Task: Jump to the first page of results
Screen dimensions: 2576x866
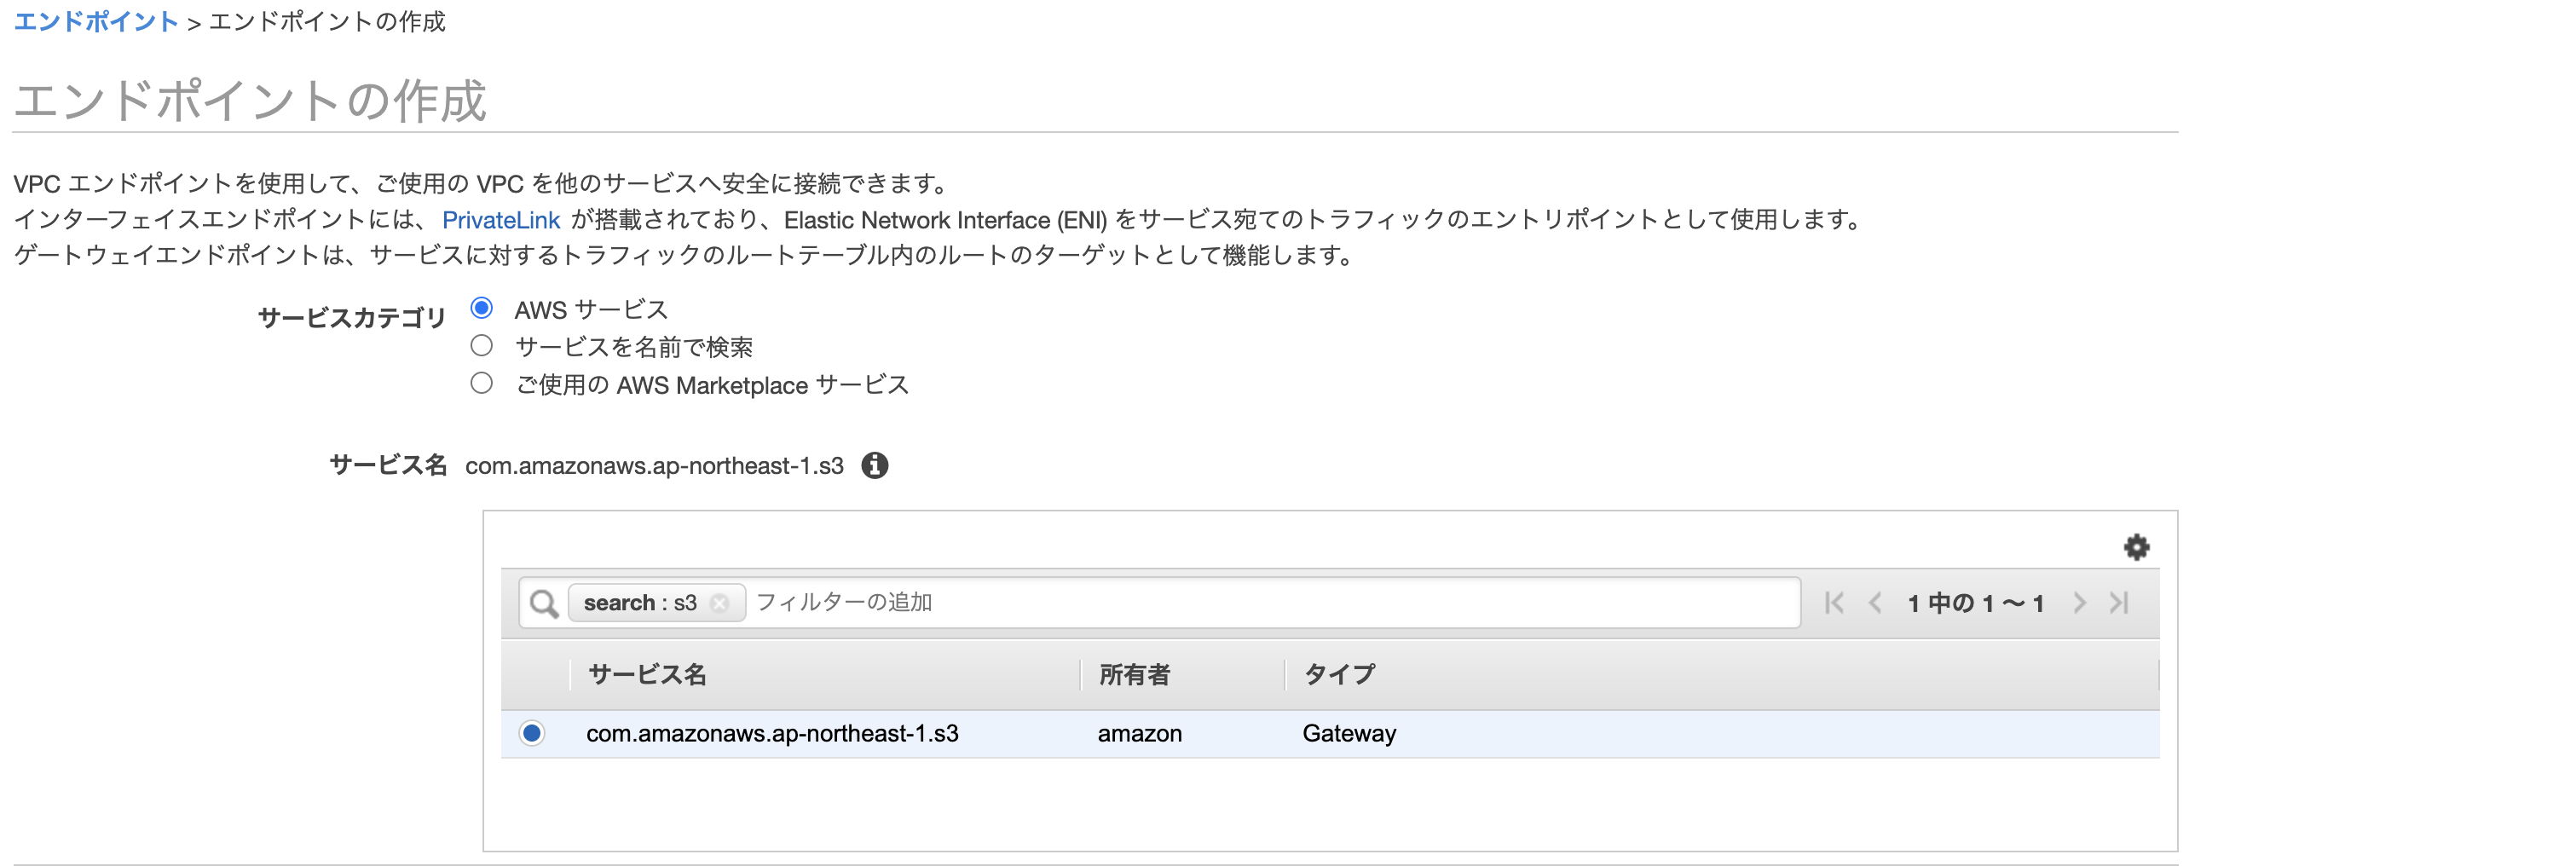Action: coord(1834,602)
